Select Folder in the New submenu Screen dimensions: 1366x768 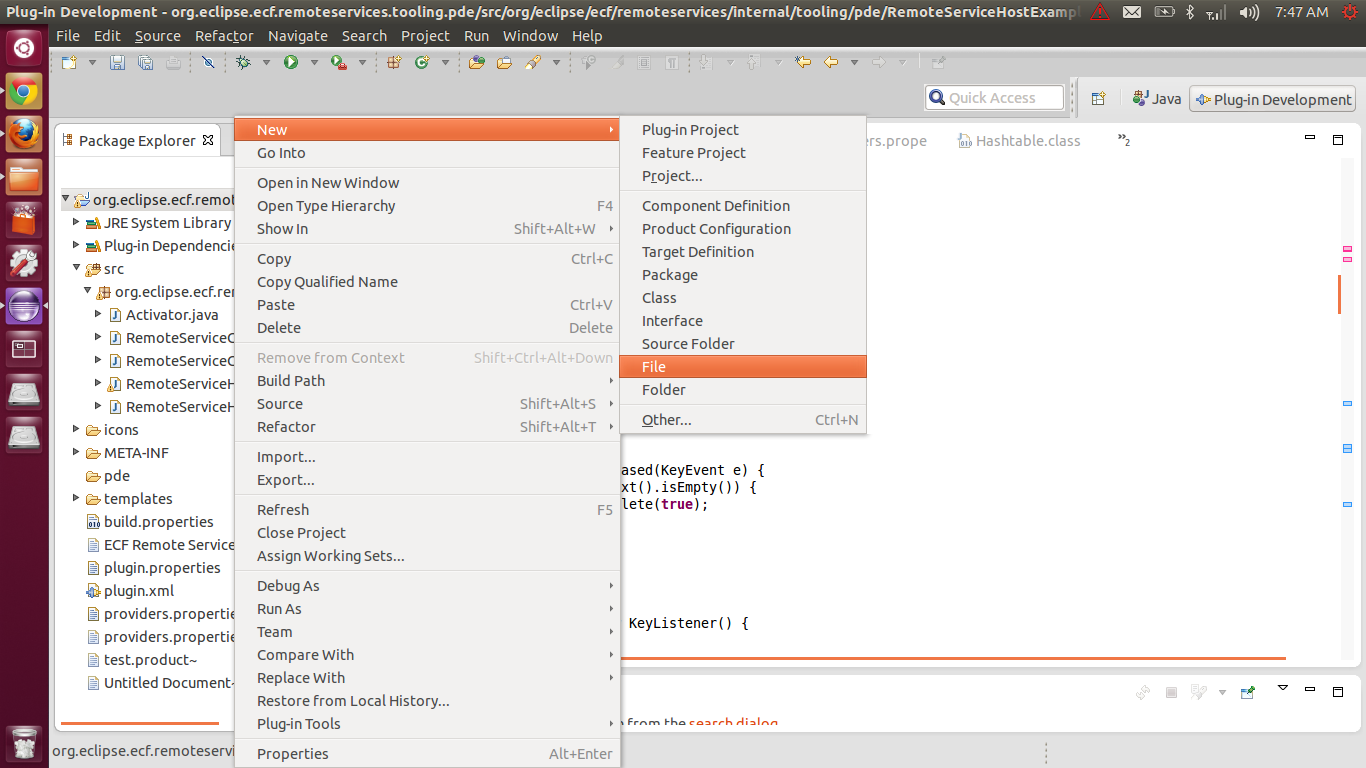(x=743, y=389)
